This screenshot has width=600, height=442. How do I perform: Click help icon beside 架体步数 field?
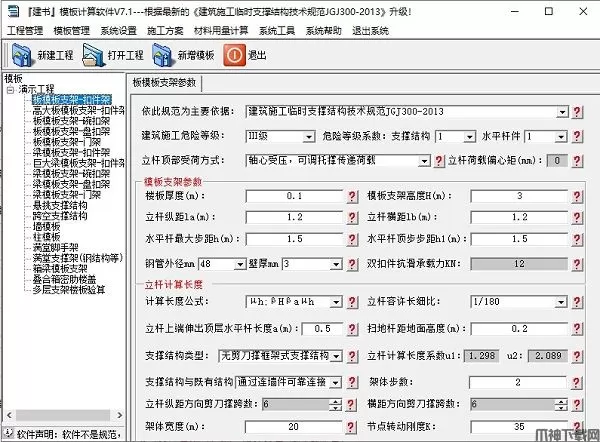[577, 383]
